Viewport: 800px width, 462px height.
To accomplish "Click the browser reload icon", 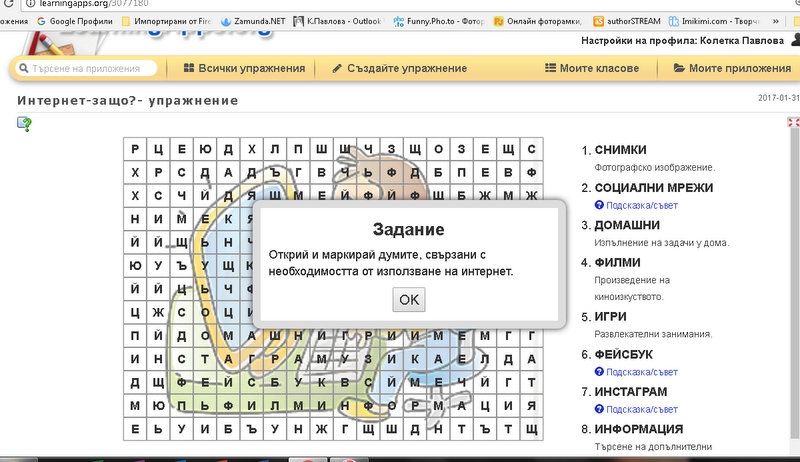I will tap(8, 3).
